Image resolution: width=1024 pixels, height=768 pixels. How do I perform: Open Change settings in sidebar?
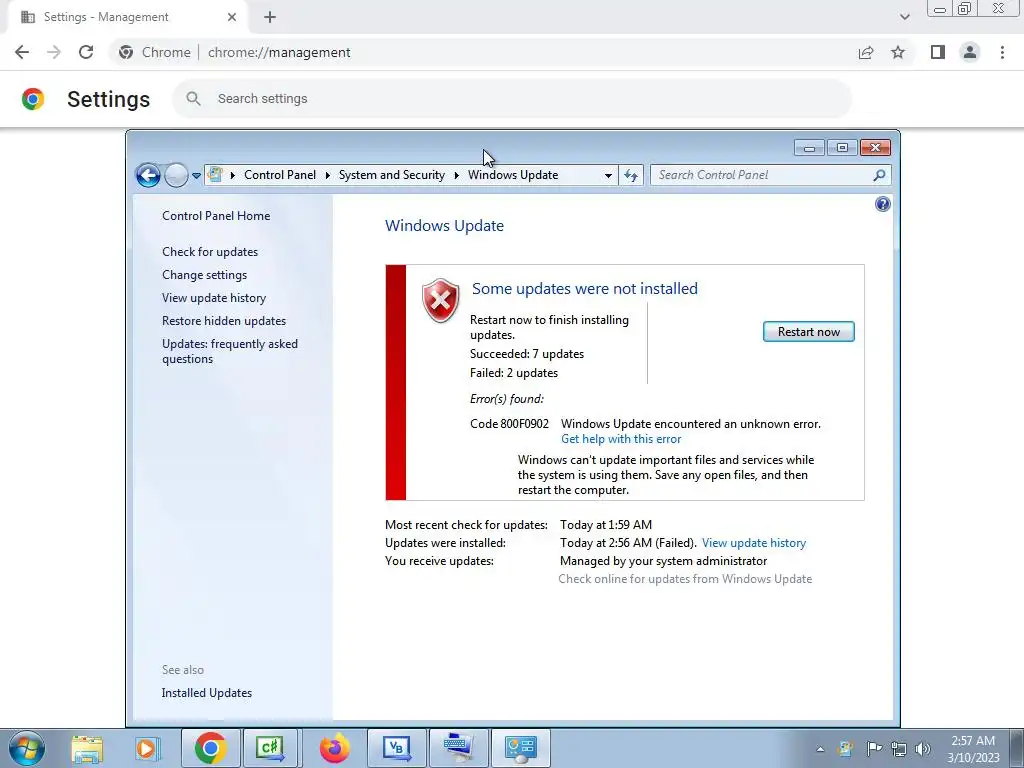[204, 275]
